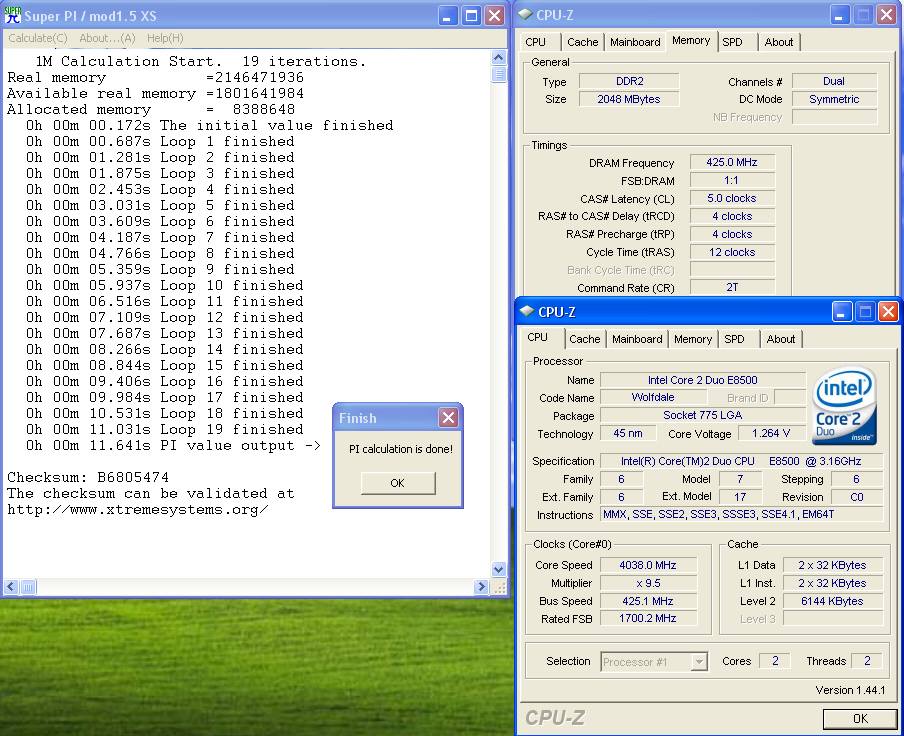Open SPD tab in front CPU-Z window
Image resolution: width=904 pixels, height=736 pixels.
pyautogui.click(x=734, y=339)
